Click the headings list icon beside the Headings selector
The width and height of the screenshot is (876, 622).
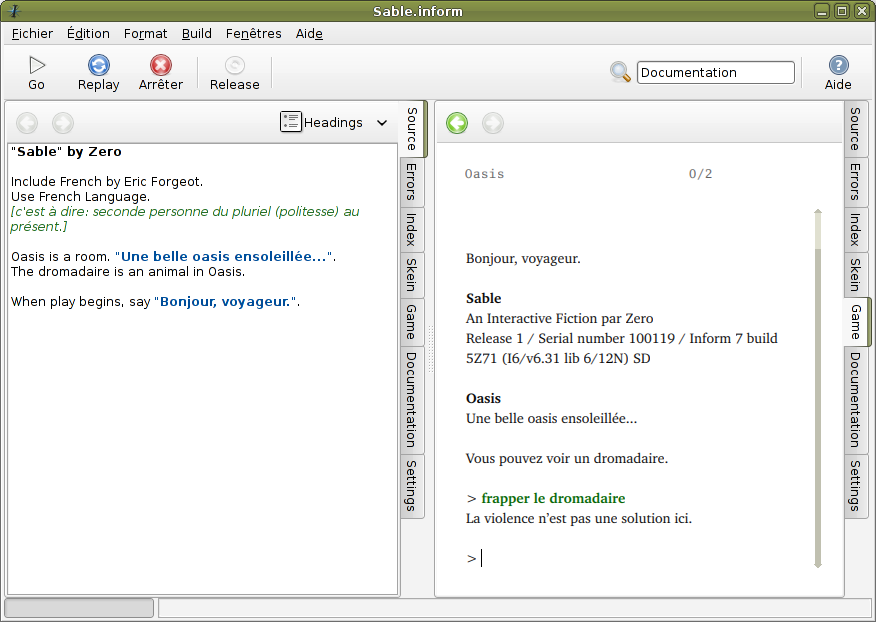[x=291, y=121]
